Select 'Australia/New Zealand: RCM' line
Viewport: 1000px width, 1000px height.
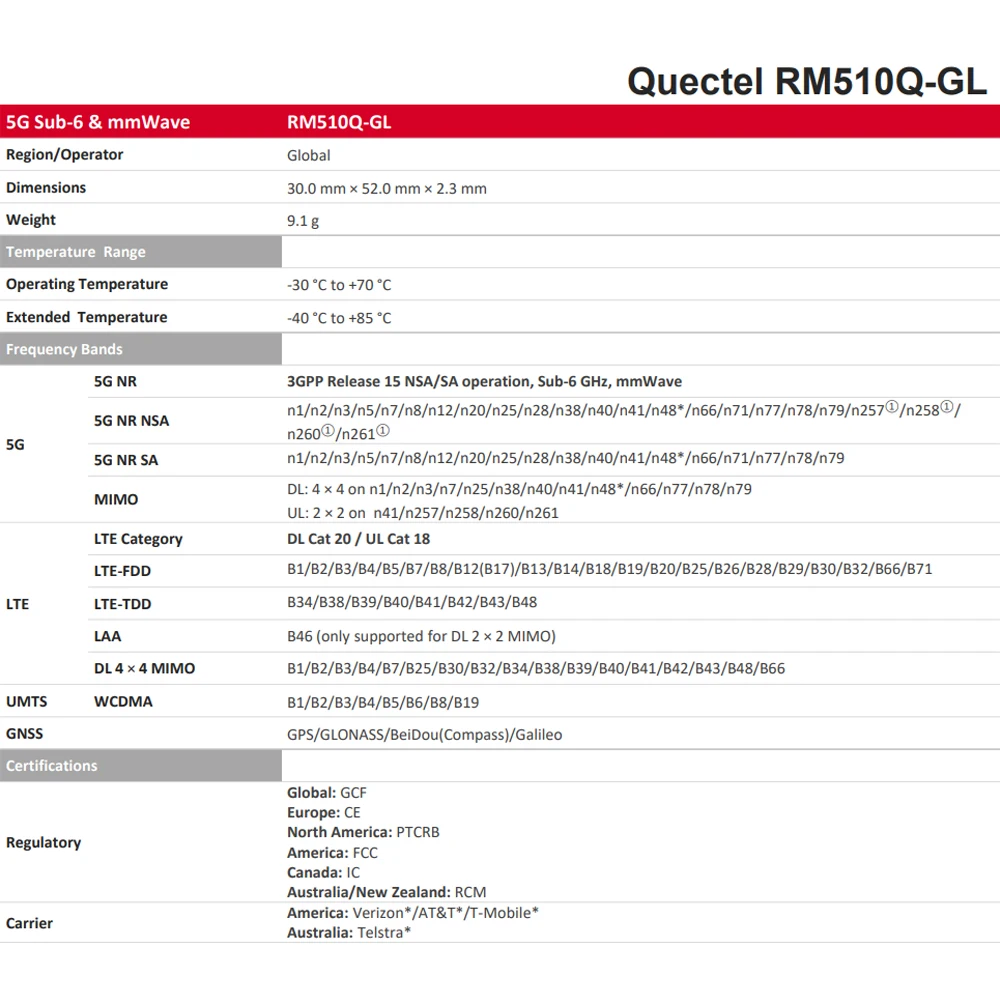[386, 892]
